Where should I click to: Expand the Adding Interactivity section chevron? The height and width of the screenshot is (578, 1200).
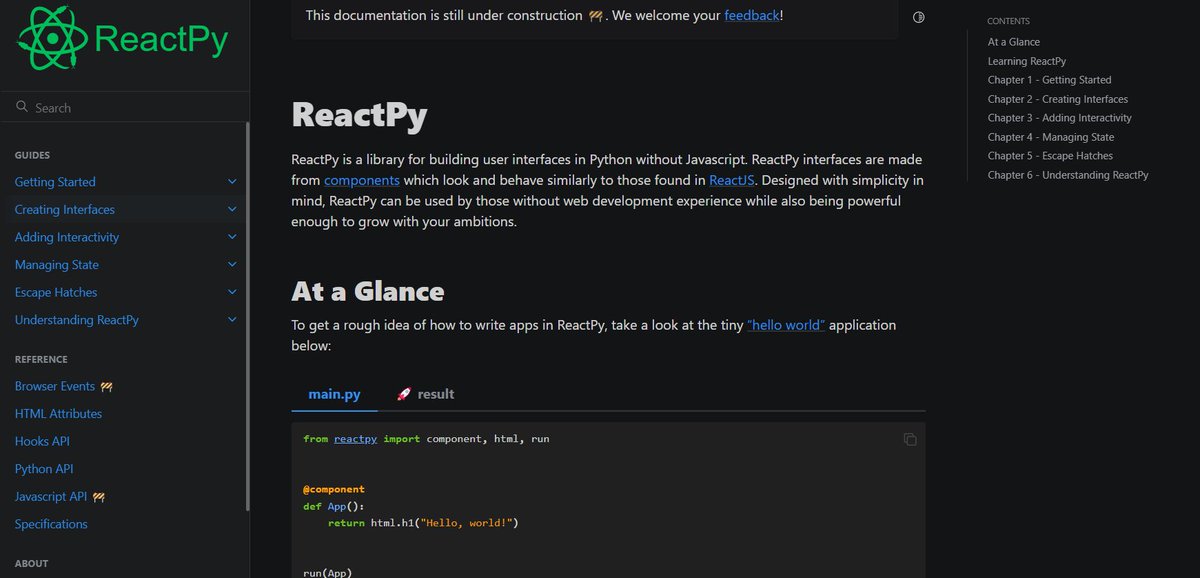click(232, 237)
